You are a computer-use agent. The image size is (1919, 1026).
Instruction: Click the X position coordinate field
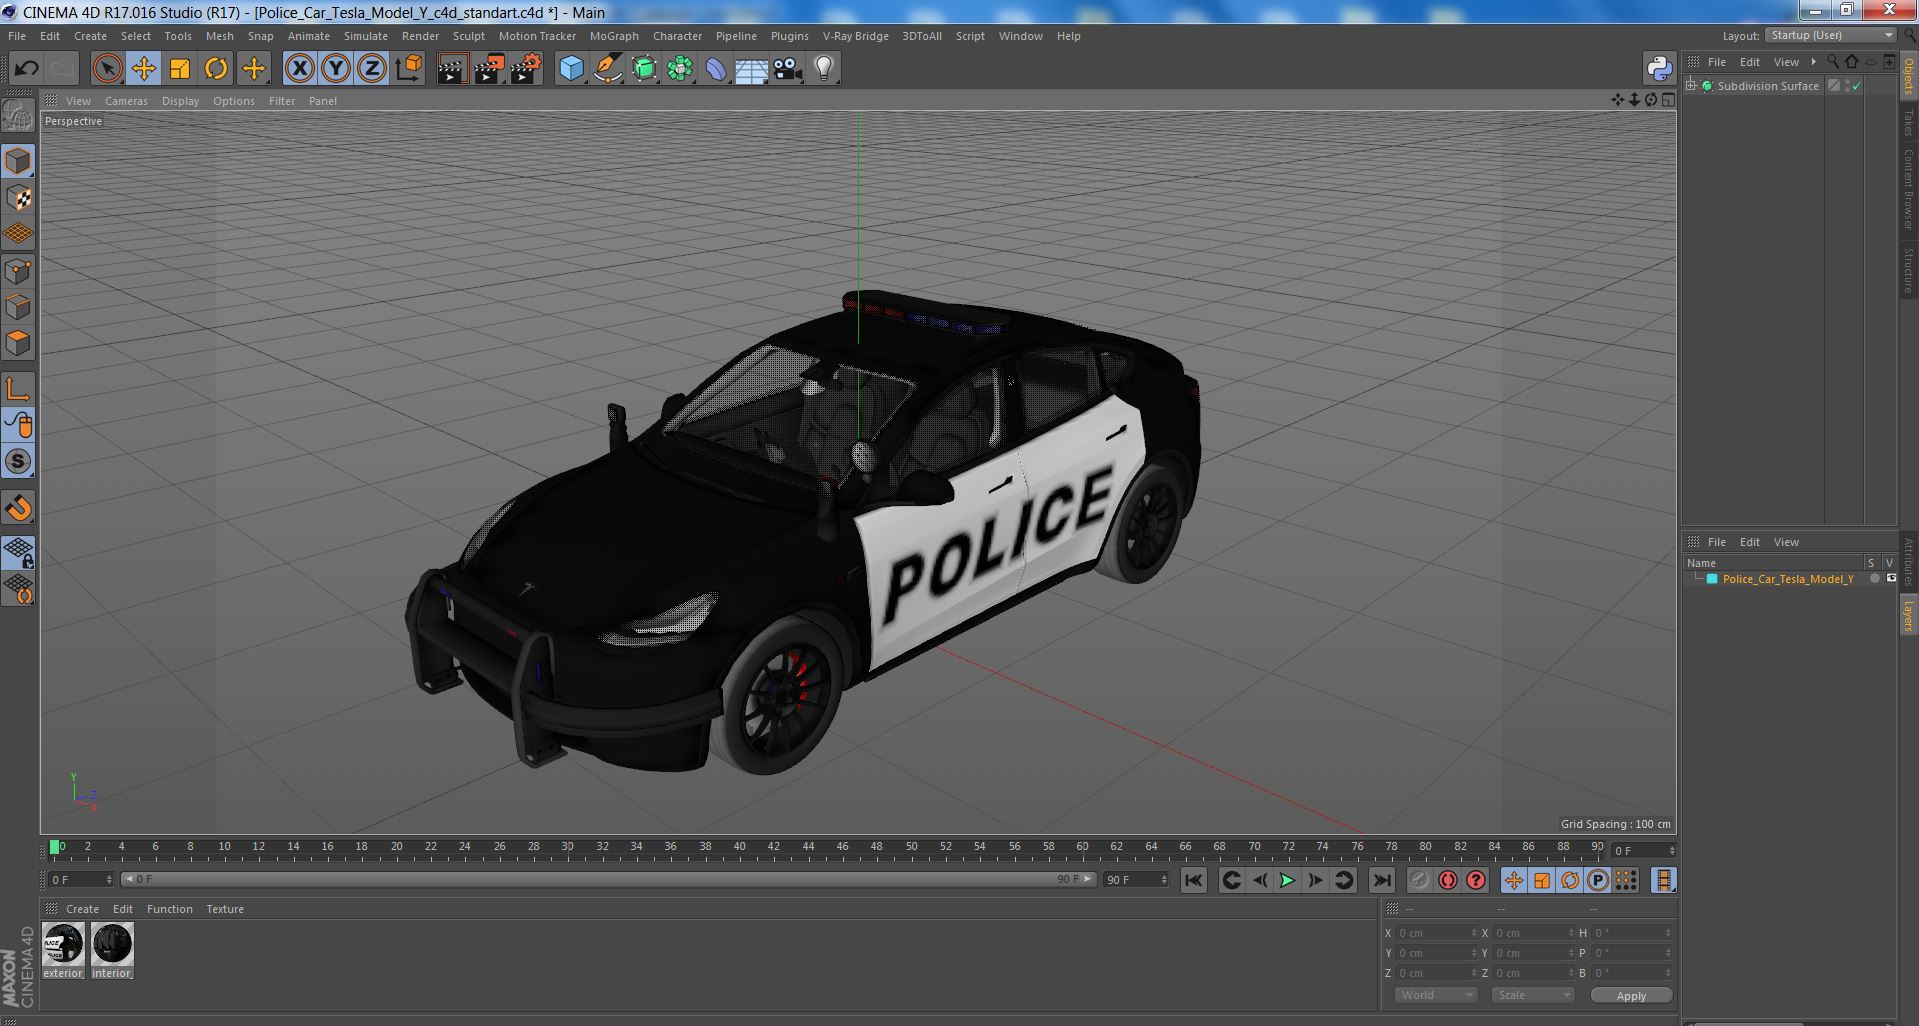pos(1436,933)
